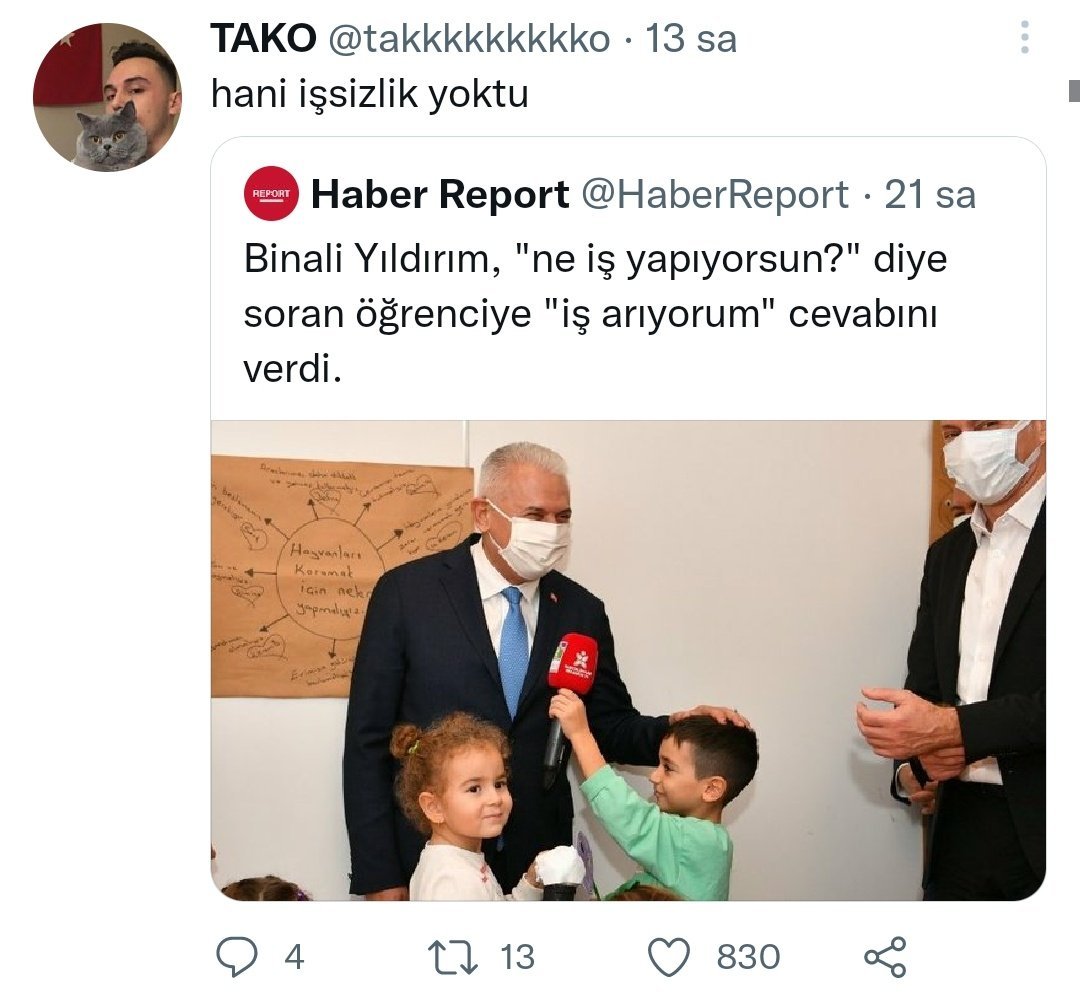This screenshot has height=994, width=1080.
Task: Open the 13 sa tweet timestamp
Action: pos(691,39)
